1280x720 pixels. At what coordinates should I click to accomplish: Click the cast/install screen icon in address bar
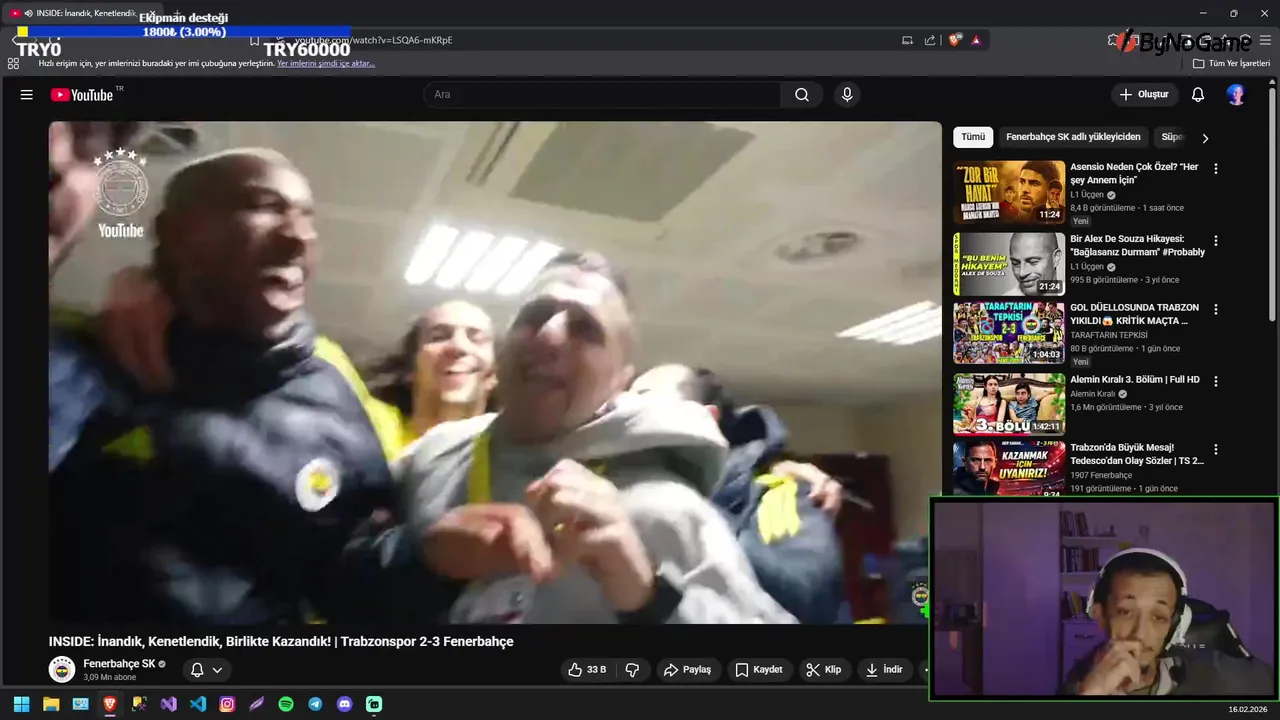pos(907,40)
